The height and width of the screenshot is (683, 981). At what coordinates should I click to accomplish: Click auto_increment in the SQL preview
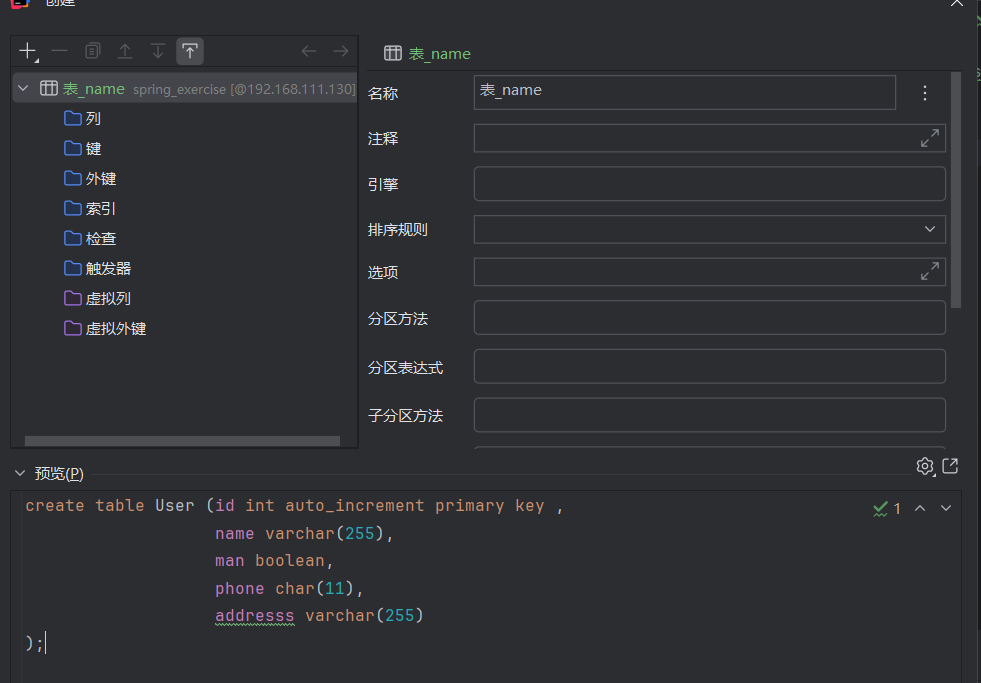point(355,505)
